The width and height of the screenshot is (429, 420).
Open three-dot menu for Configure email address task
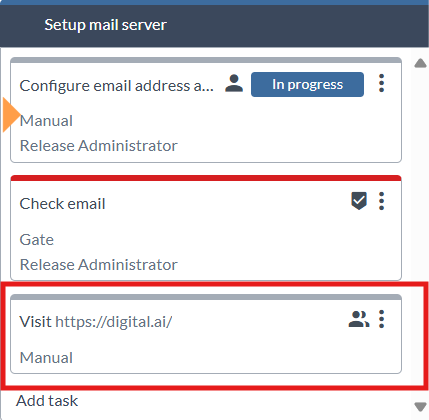382,83
